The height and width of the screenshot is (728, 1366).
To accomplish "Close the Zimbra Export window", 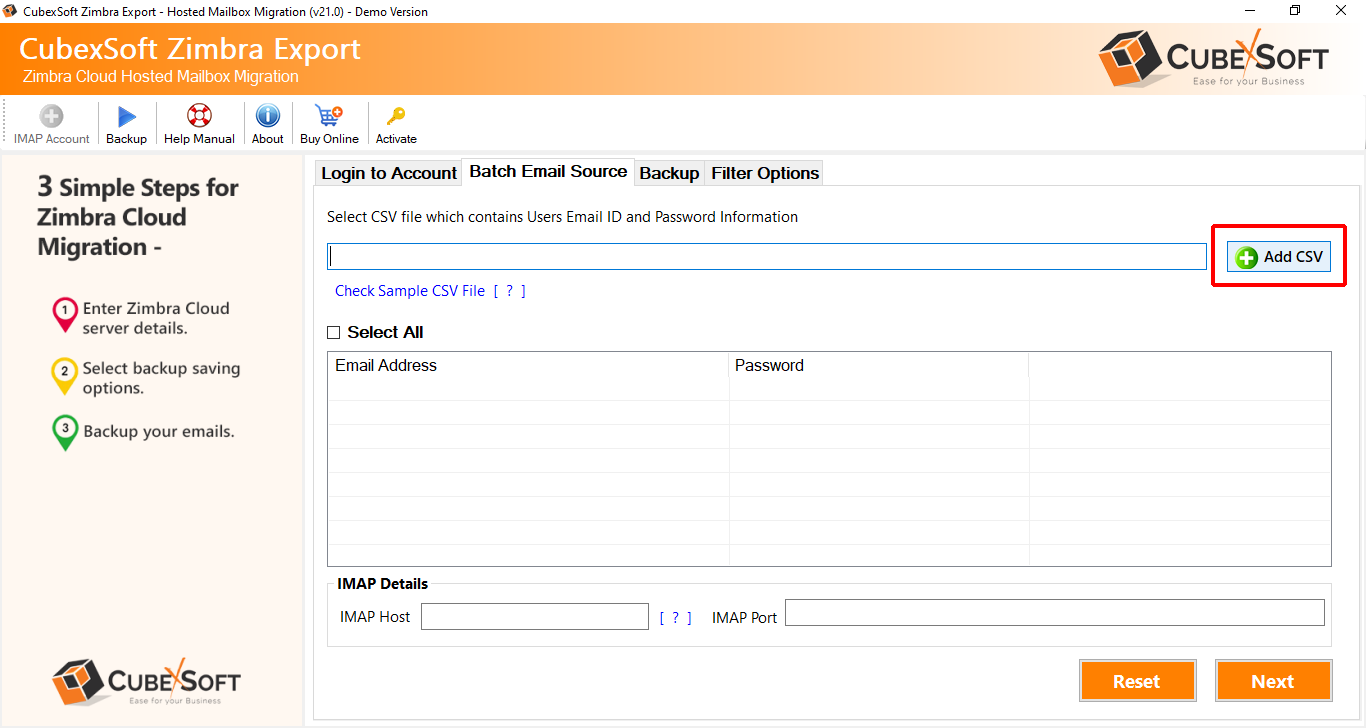I will click(x=1342, y=11).
